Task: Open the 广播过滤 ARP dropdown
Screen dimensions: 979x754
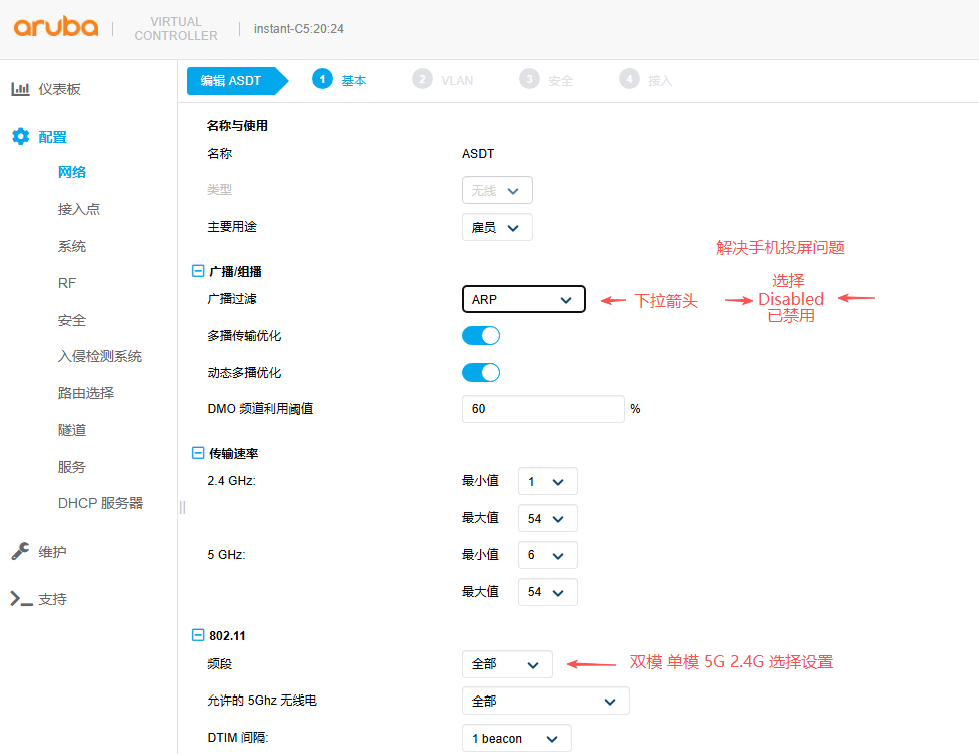Action: pos(523,299)
